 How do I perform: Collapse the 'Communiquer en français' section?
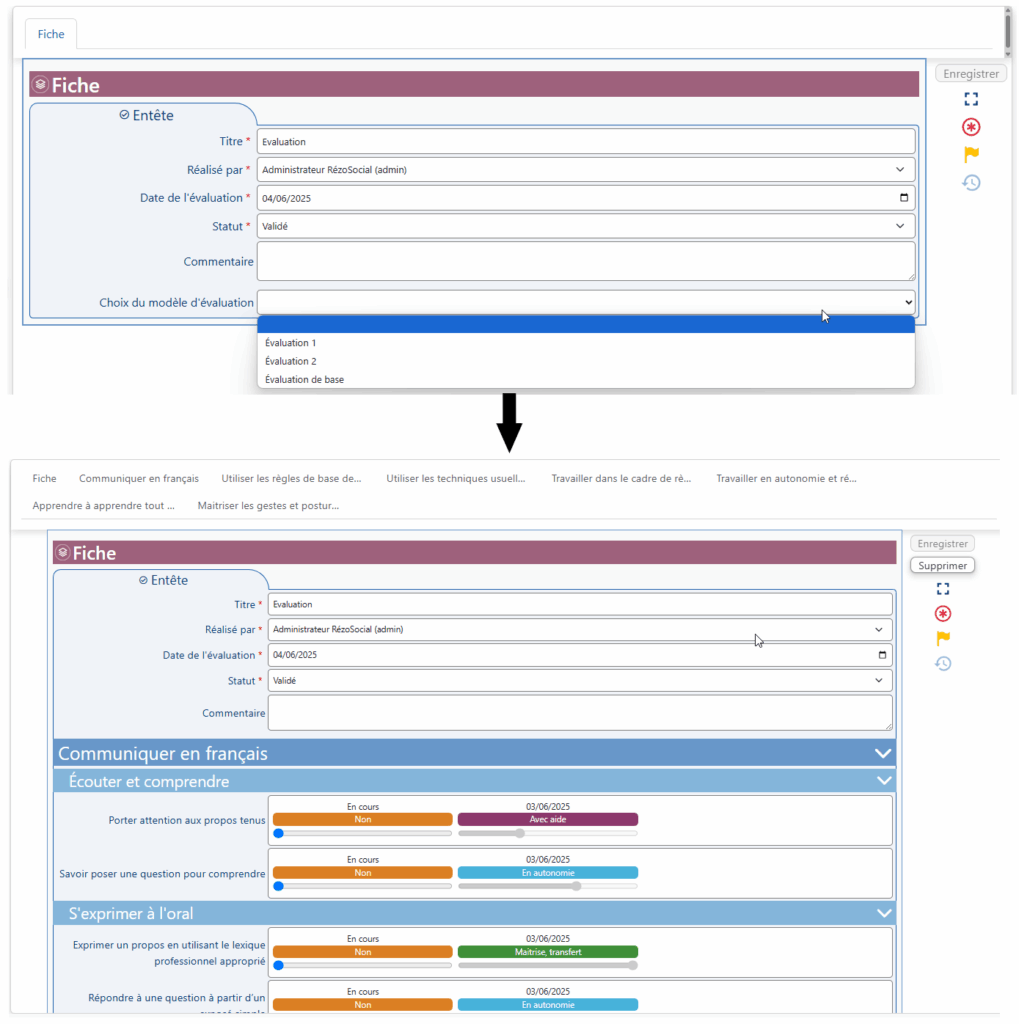pos(882,754)
